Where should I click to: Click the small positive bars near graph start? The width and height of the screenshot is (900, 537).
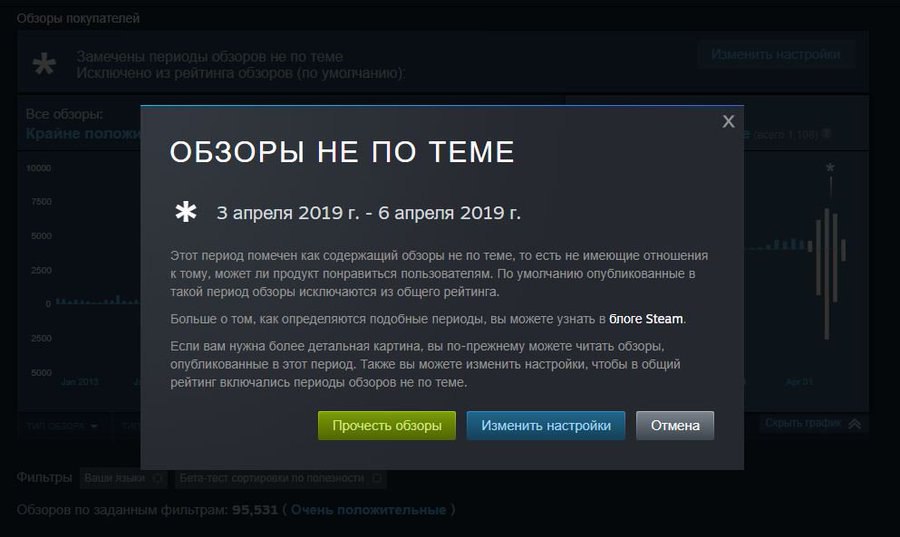pyautogui.click(x=98, y=300)
